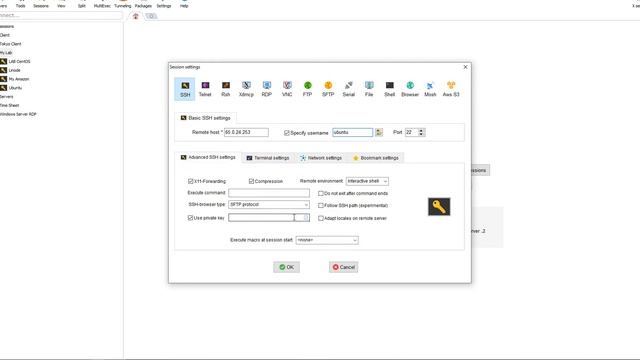Pick the RDP session type
The height and width of the screenshot is (360, 640).
267,89
